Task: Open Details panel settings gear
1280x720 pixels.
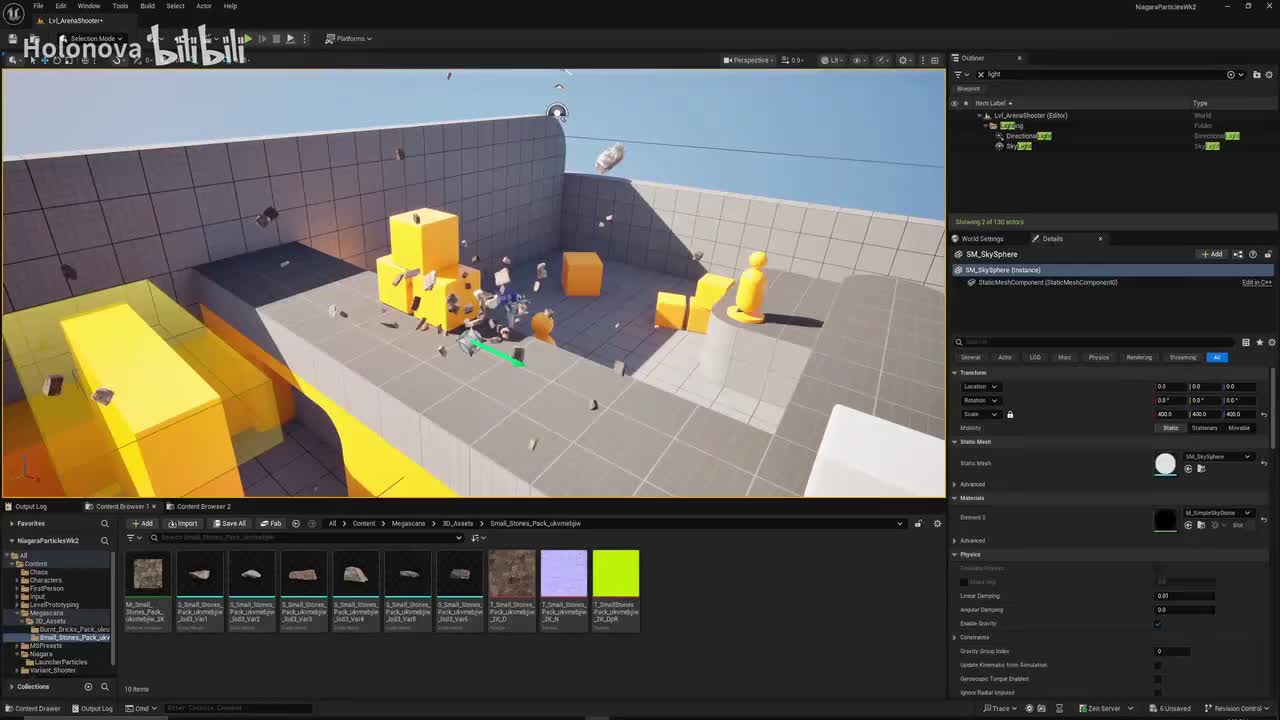Action: [1273, 342]
